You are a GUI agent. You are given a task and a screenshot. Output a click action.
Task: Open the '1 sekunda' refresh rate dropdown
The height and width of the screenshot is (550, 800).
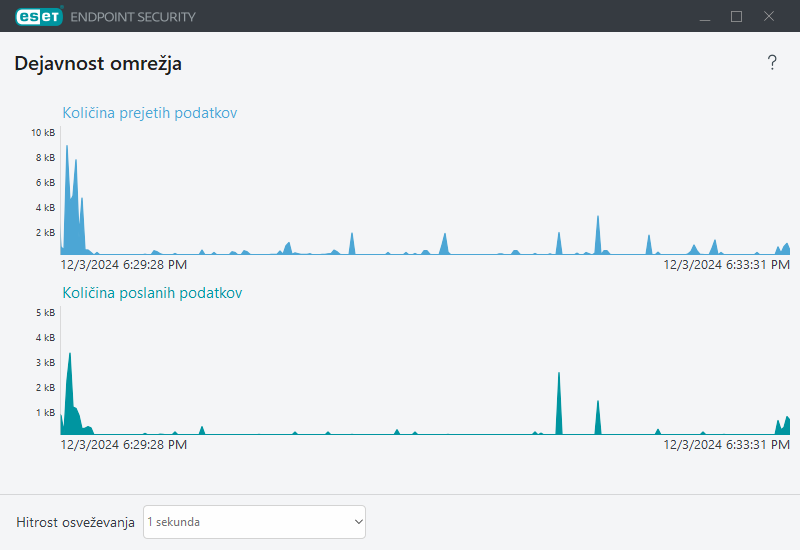click(x=254, y=522)
